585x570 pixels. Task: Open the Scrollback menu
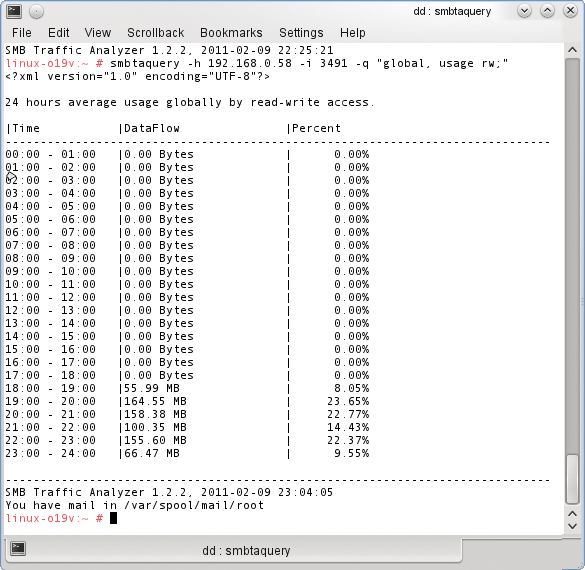[x=156, y=33]
